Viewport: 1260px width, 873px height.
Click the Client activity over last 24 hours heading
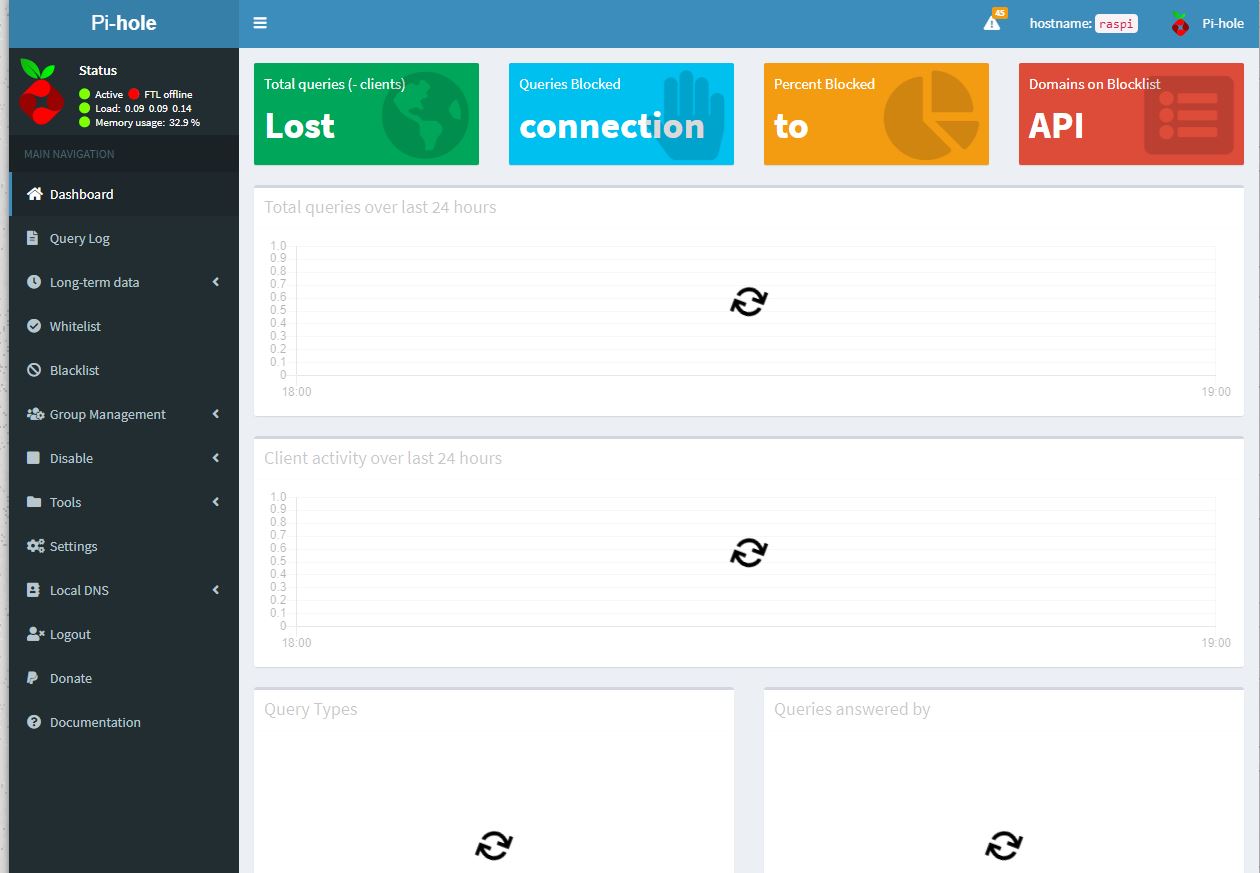[x=383, y=458]
